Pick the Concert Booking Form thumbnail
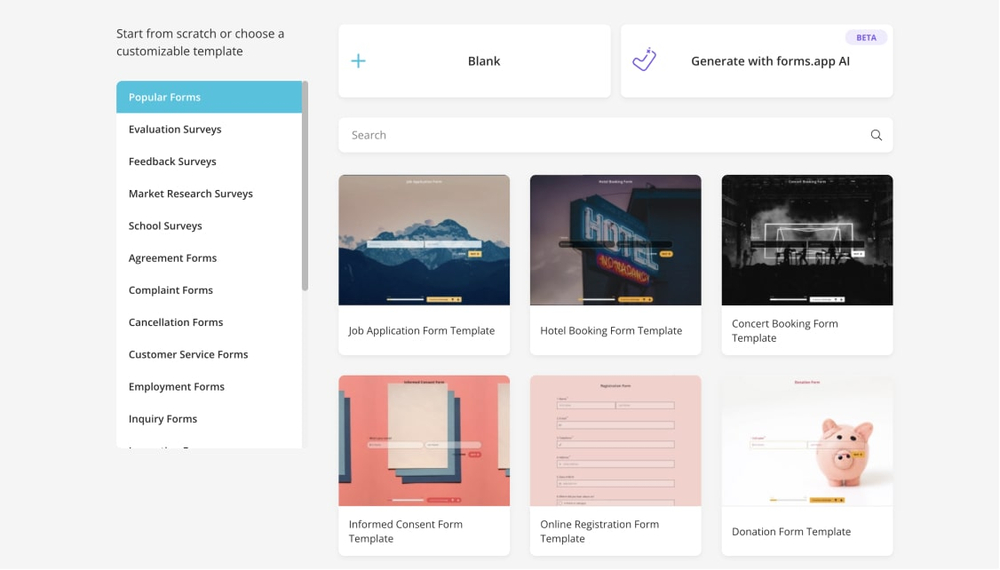The width and height of the screenshot is (1000, 570). [807, 240]
